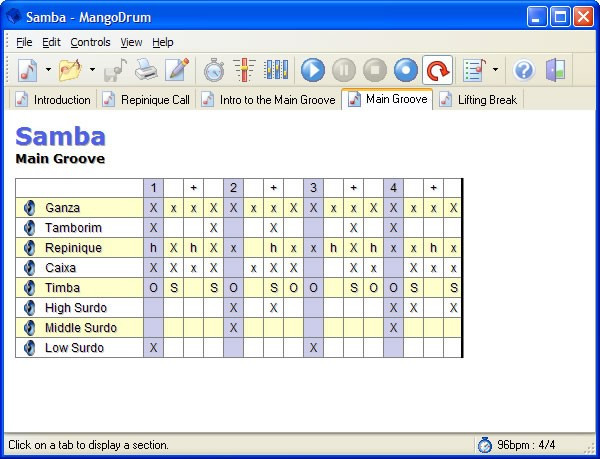The width and height of the screenshot is (600, 459).
Task: Open the volume slider icon
Action: tap(244, 70)
